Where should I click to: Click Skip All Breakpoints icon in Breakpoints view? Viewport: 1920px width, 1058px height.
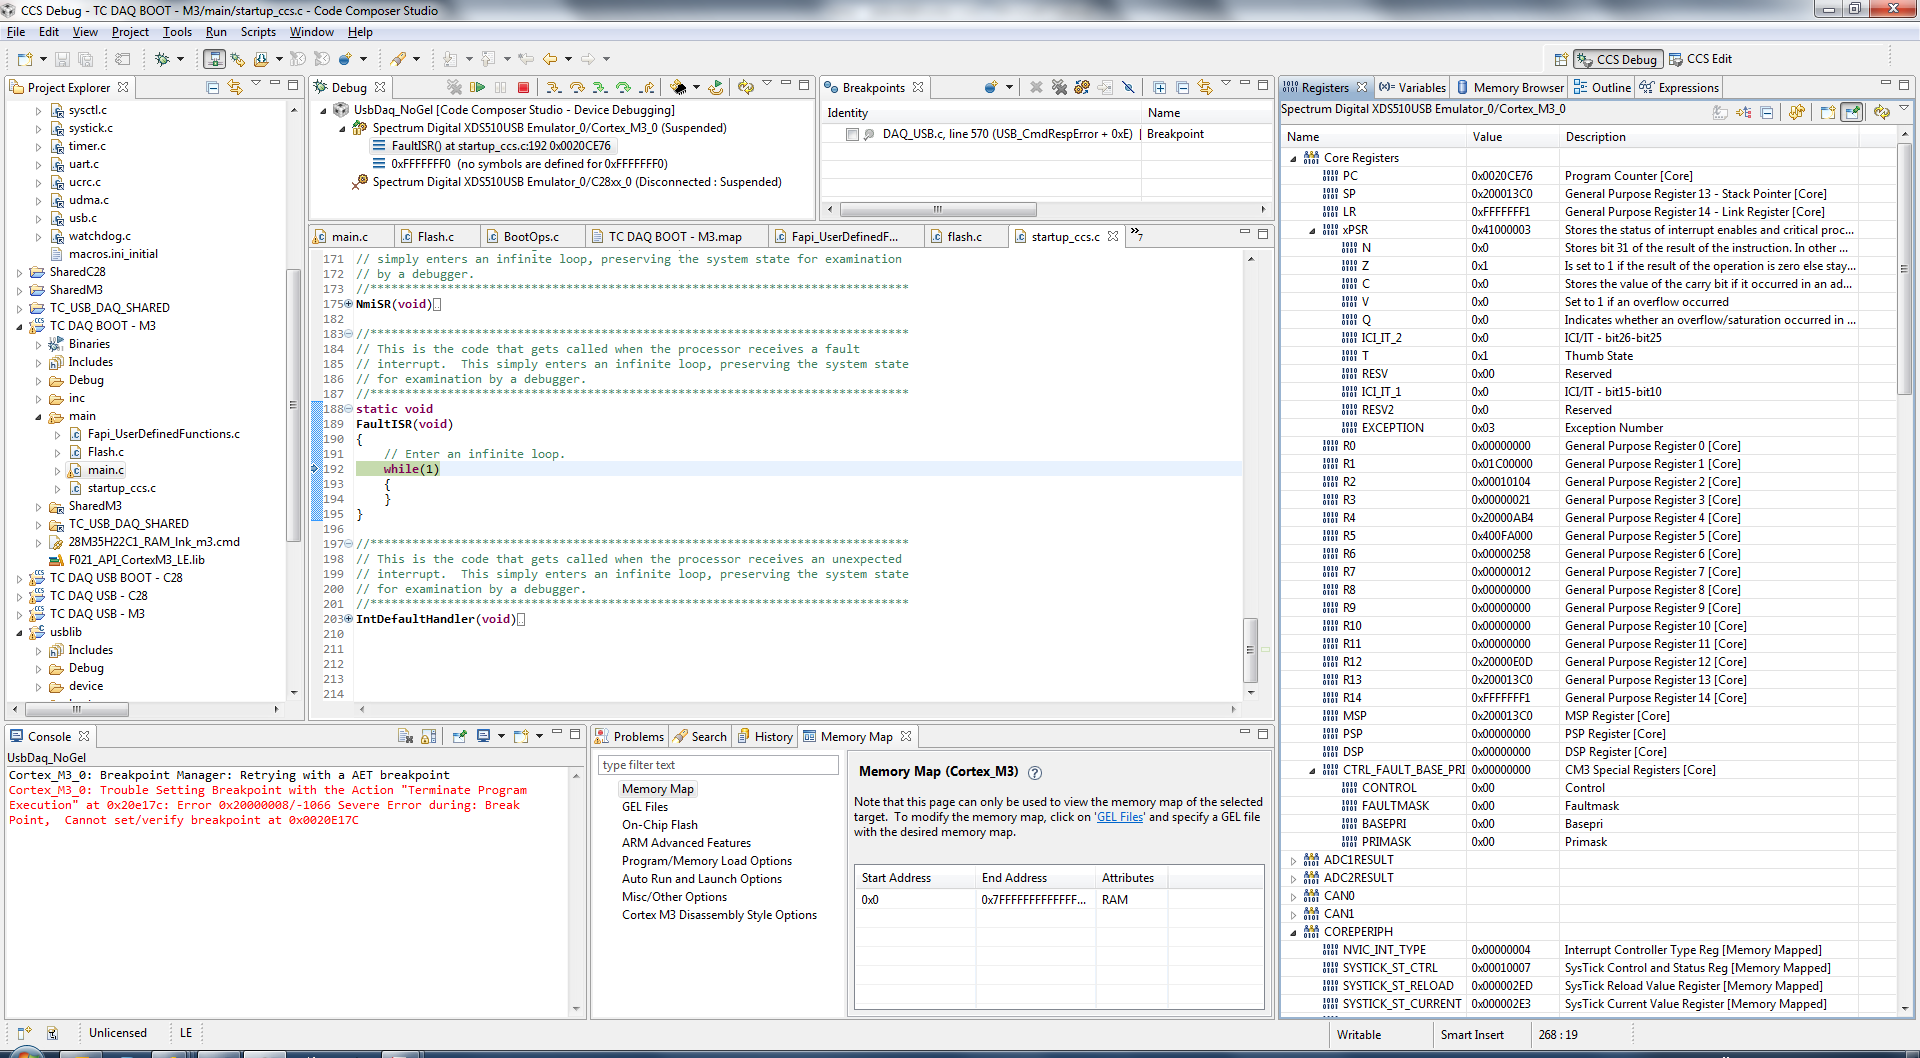point(1128,88)
